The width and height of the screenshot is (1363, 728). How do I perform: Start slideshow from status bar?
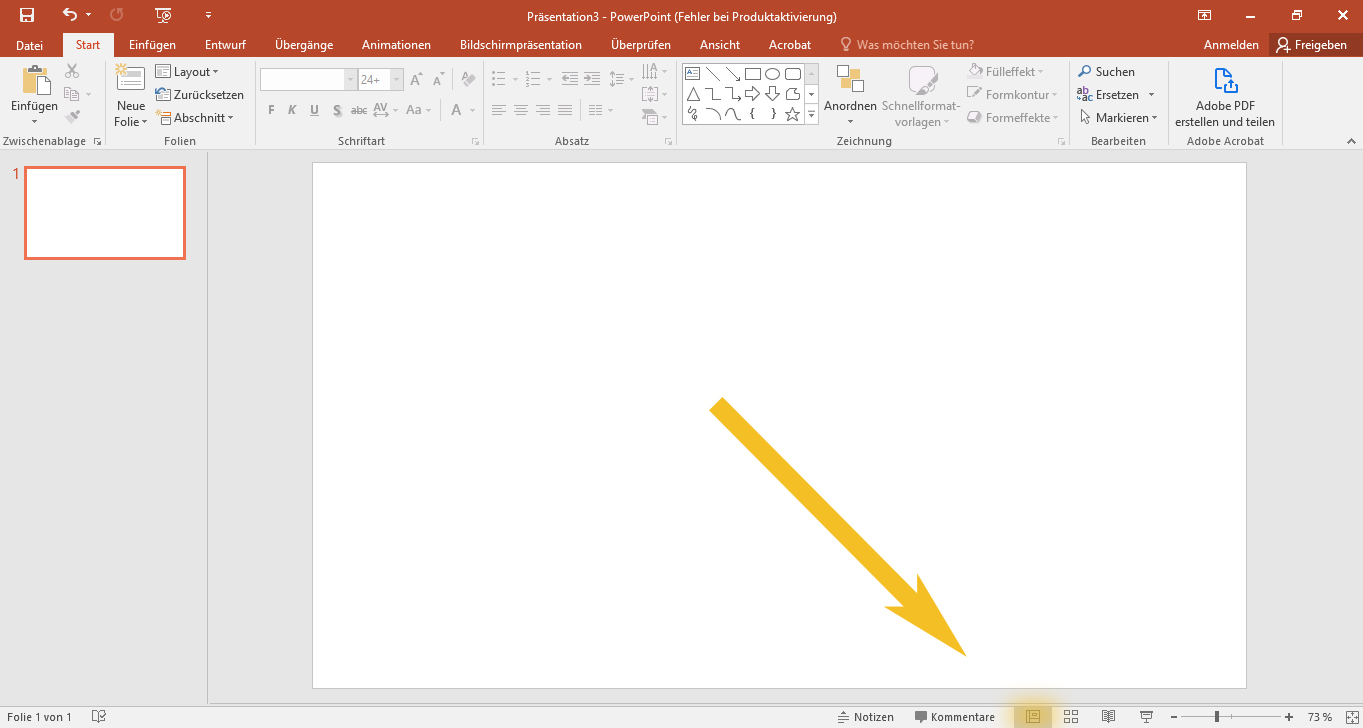(1147, 717)
